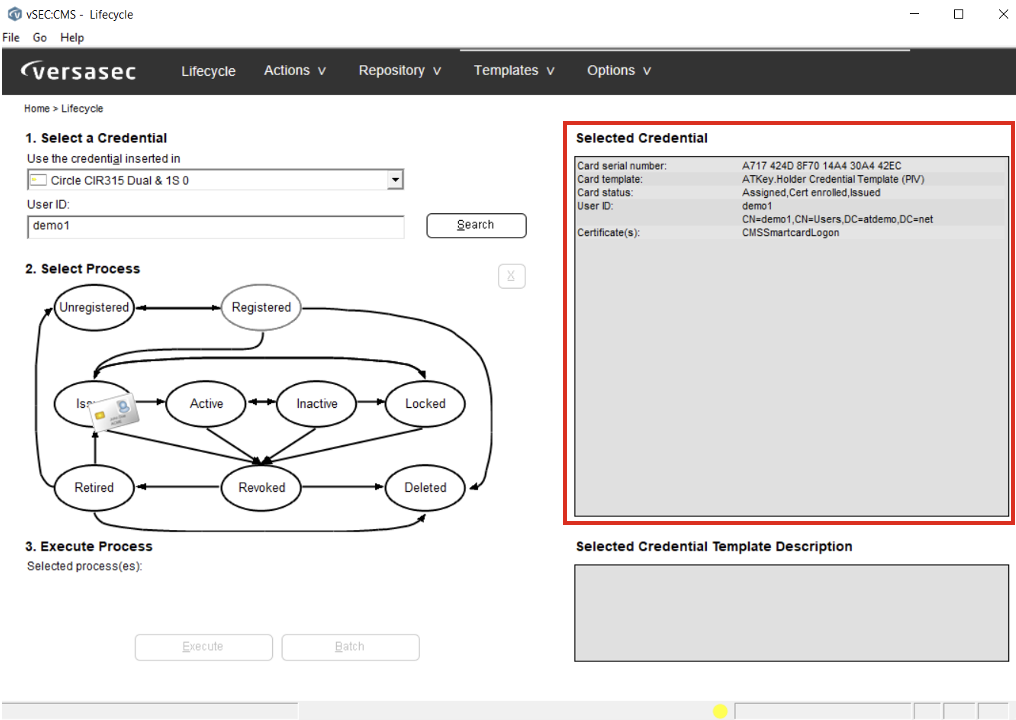The image size is (1016, 720).
Task: Open the Templates dropdown menu
Action: tap(514, 71)
